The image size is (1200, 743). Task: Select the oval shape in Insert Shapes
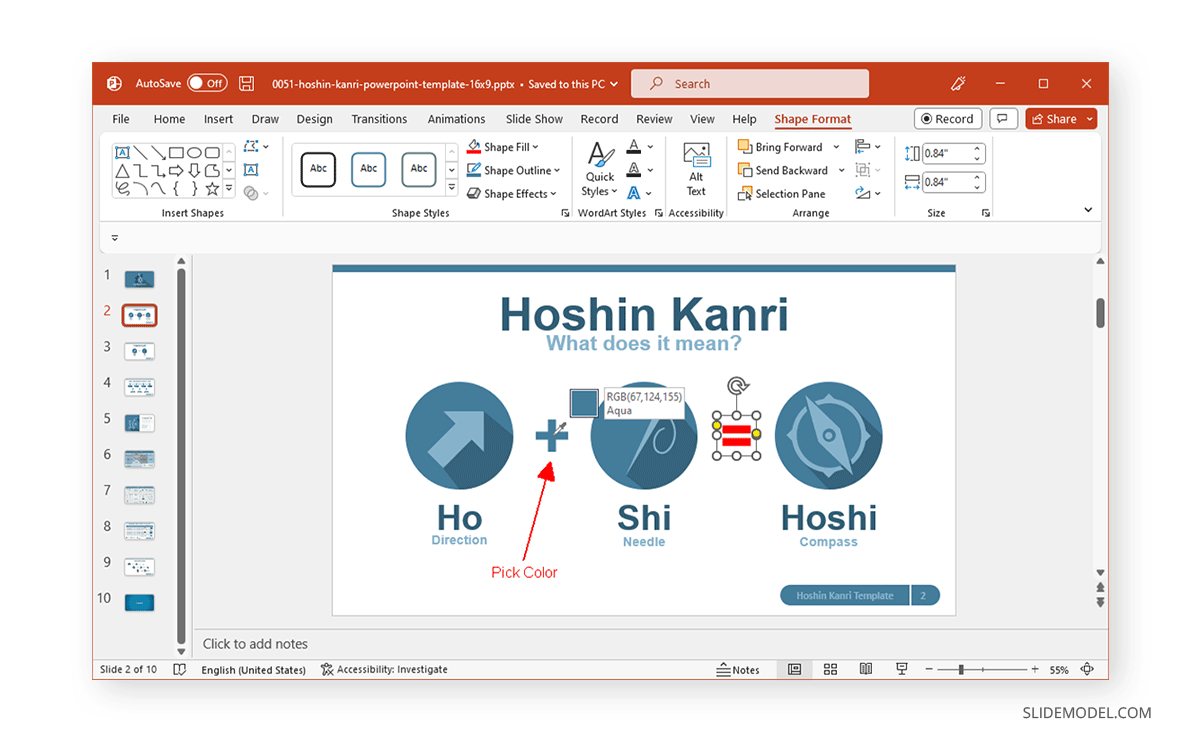click(x=194, y=151)
